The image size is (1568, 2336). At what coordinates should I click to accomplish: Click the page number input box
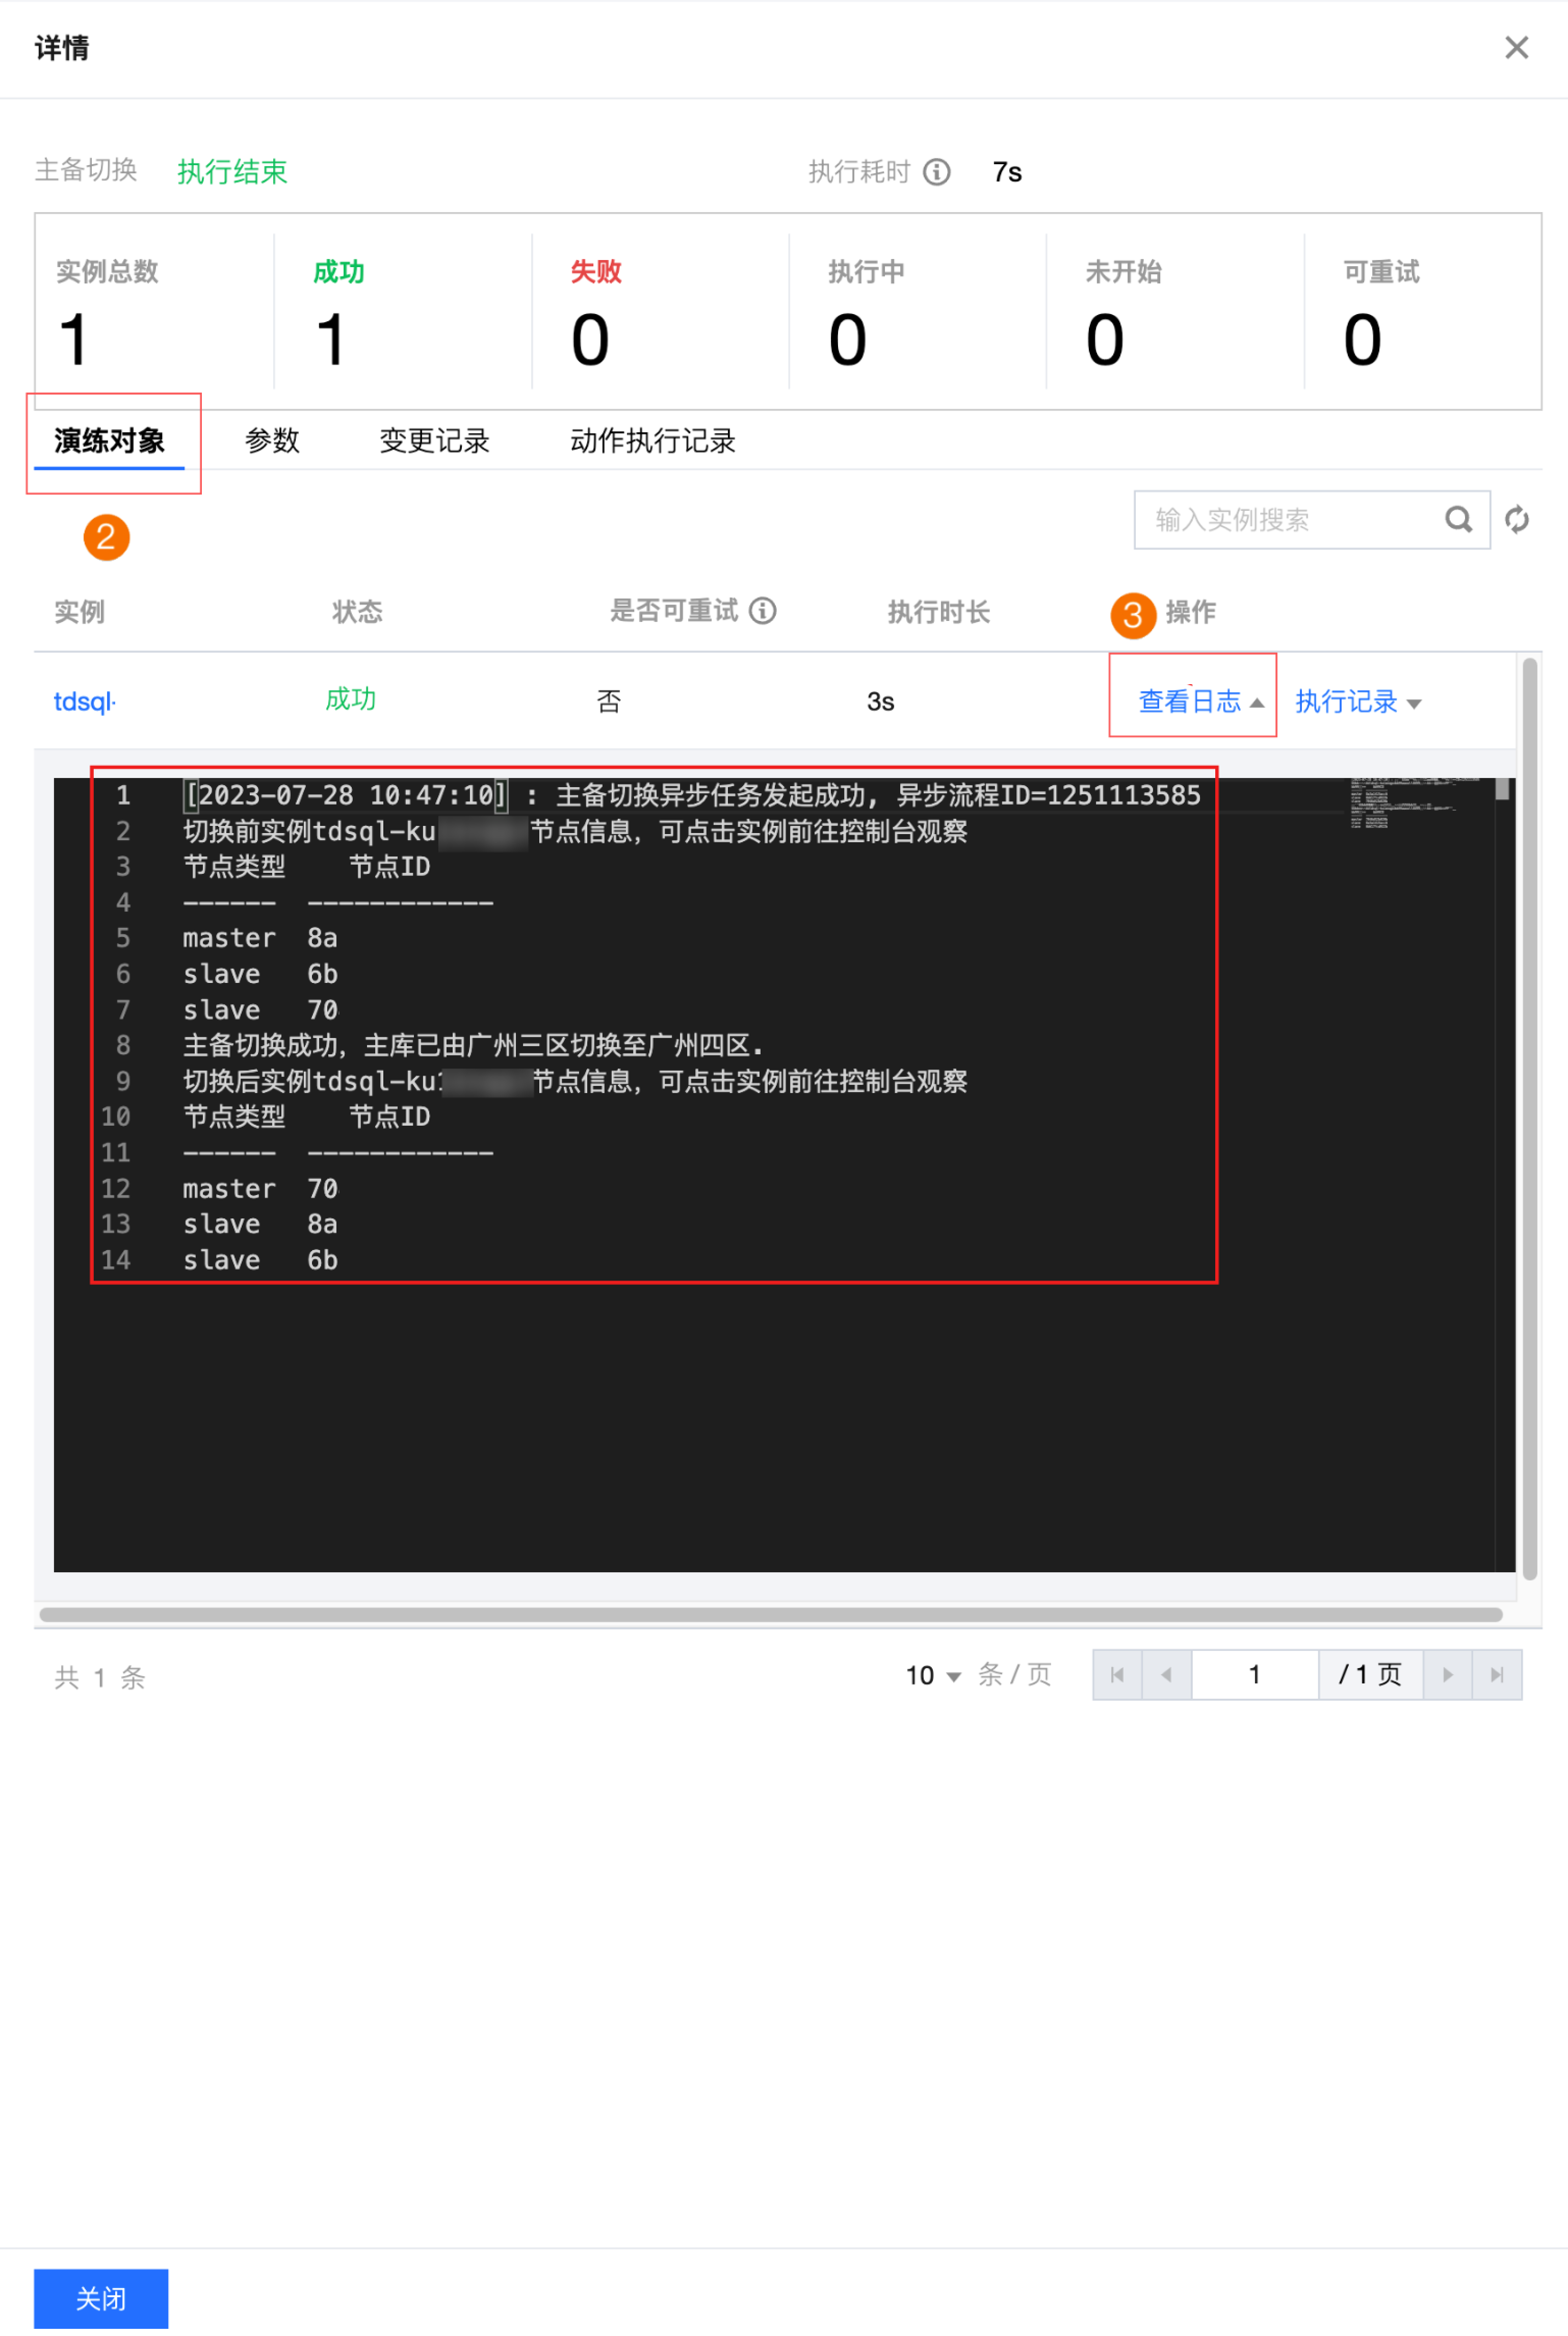[x=1254, y=1675]
